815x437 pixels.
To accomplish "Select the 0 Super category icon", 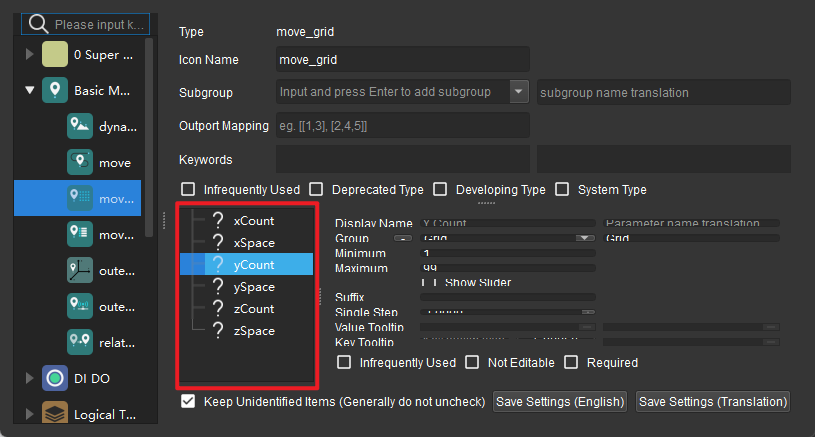I will coord(55,54).
